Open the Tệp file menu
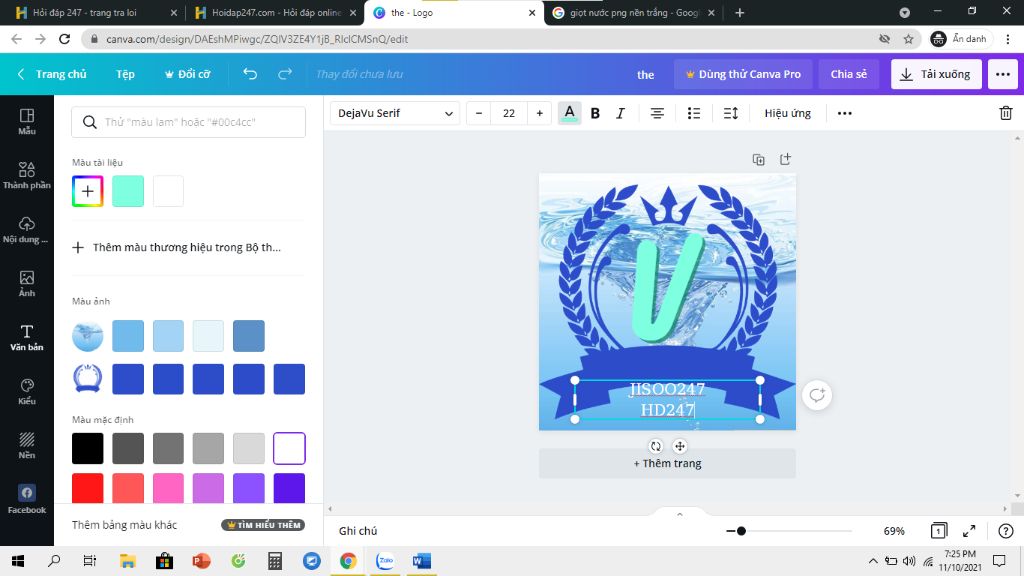This screenshot has width=1024, height=576. [125, 74]
